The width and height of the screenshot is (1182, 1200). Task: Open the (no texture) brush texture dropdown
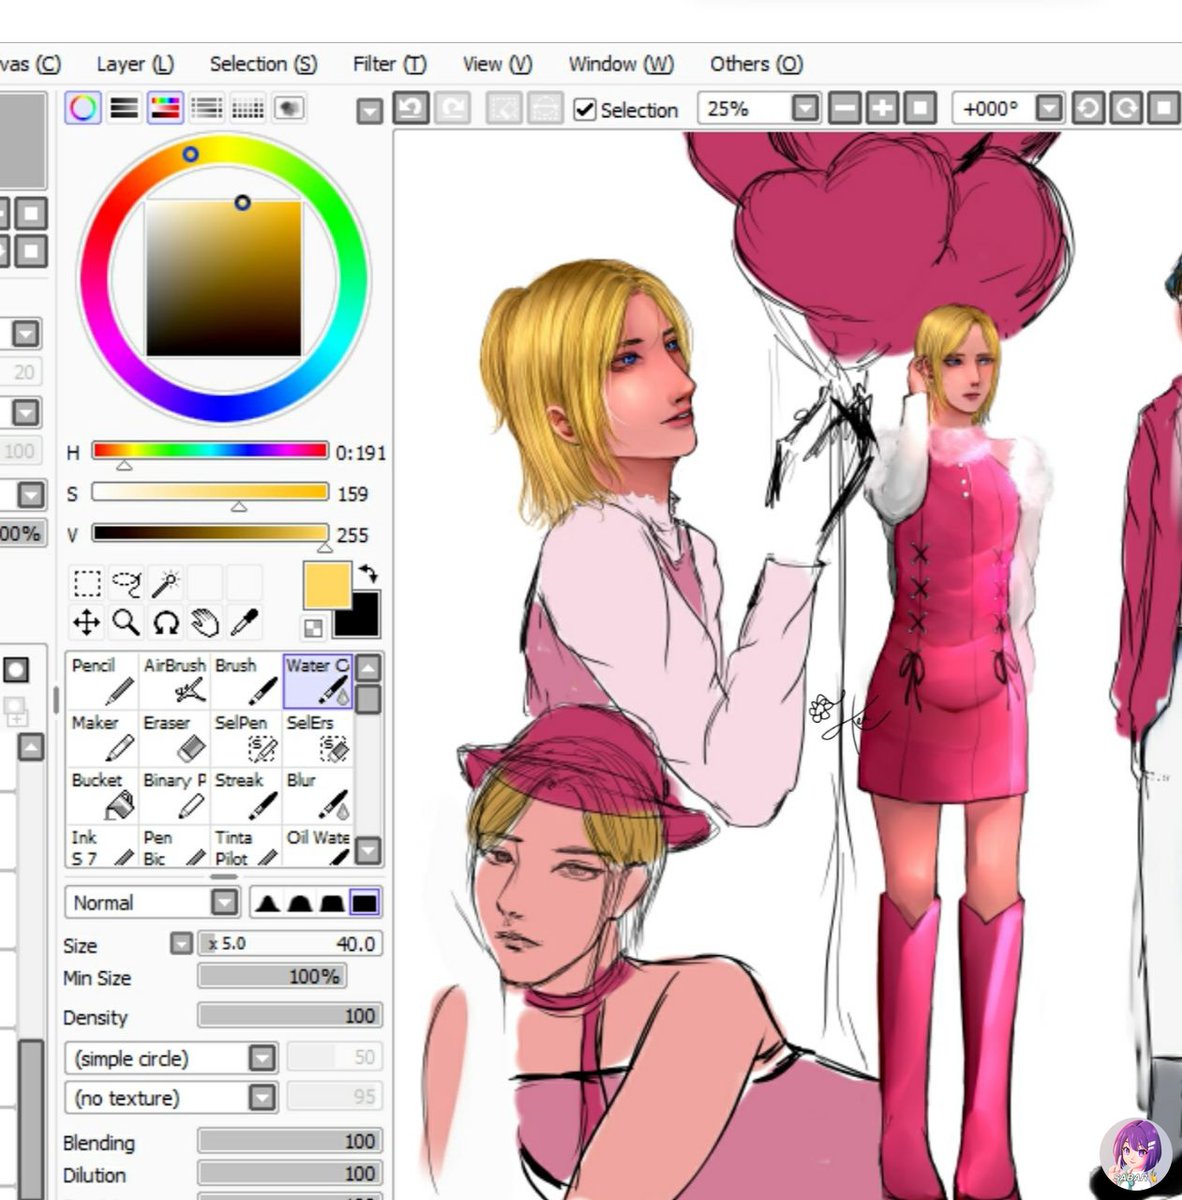click(262, 1098)
